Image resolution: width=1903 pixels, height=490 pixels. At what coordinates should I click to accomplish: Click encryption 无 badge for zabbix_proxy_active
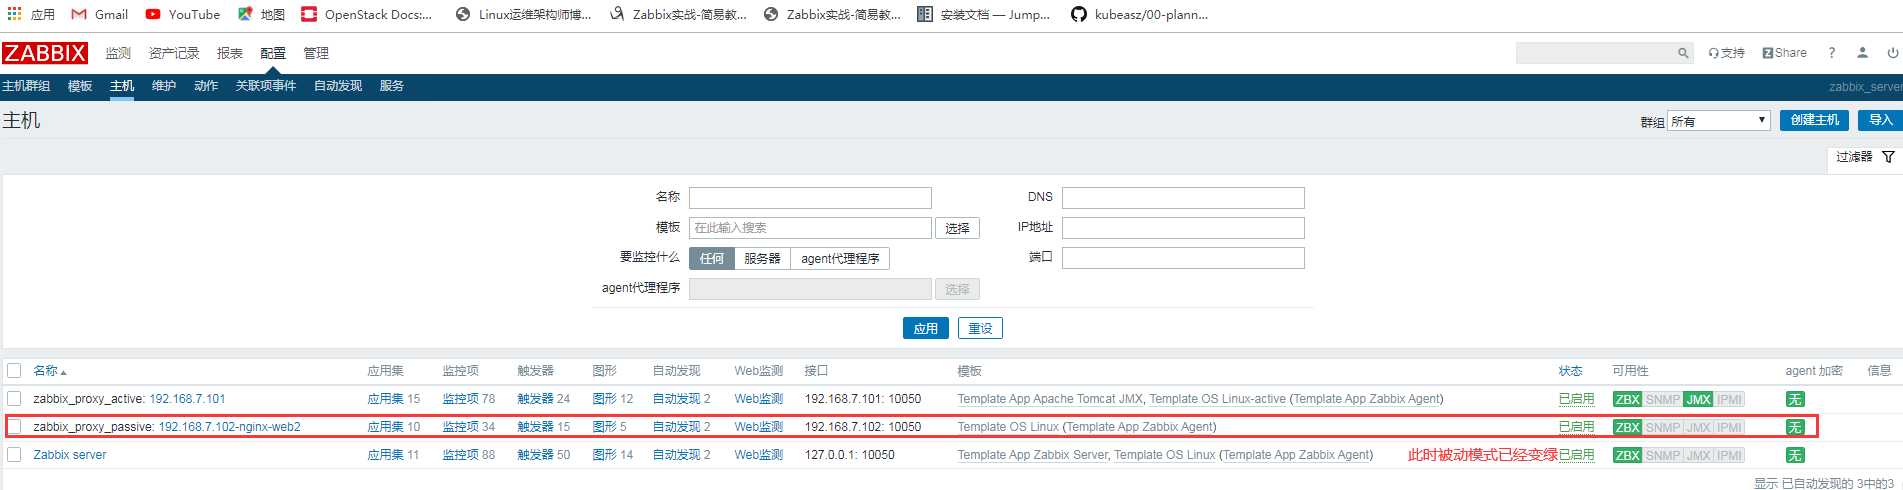1795,399
